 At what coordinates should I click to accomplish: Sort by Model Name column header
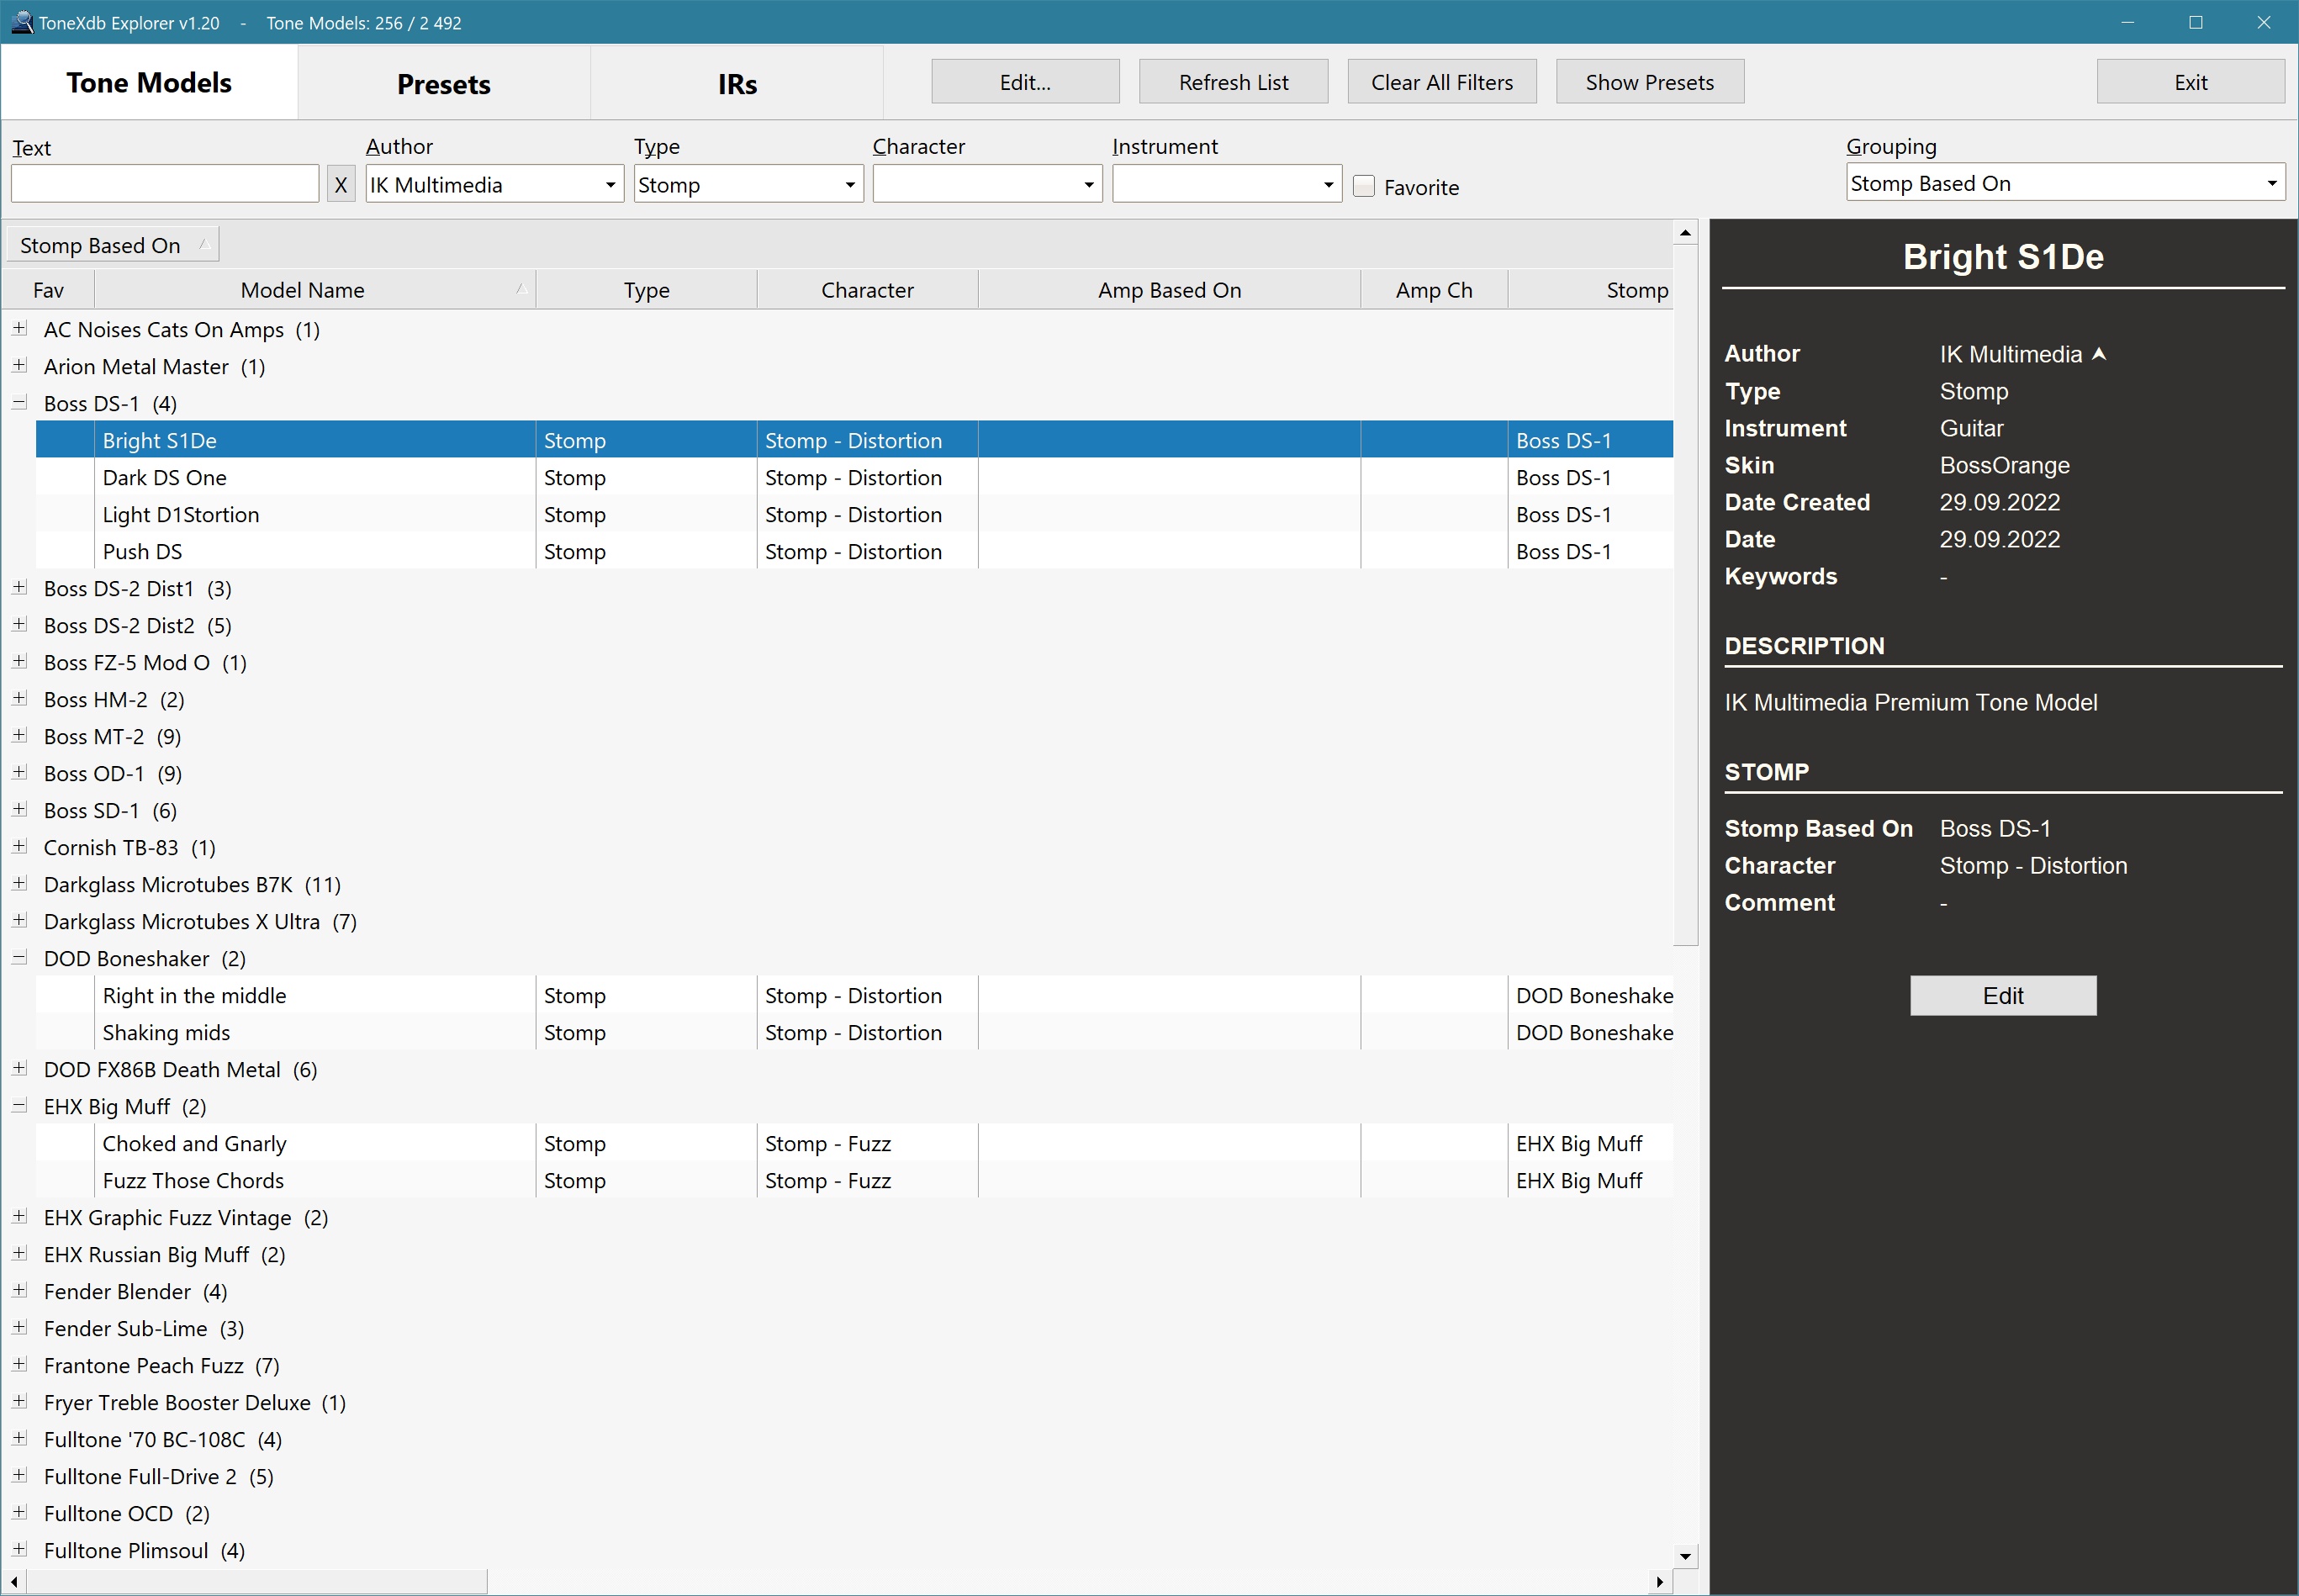pos(314,290)
